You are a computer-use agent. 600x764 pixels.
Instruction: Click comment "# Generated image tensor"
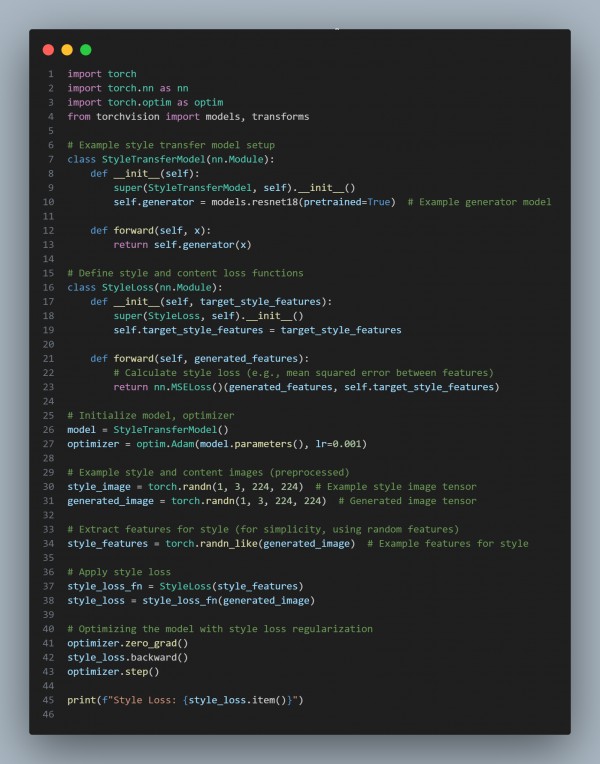pyautogui.click(x=407, y=500)
